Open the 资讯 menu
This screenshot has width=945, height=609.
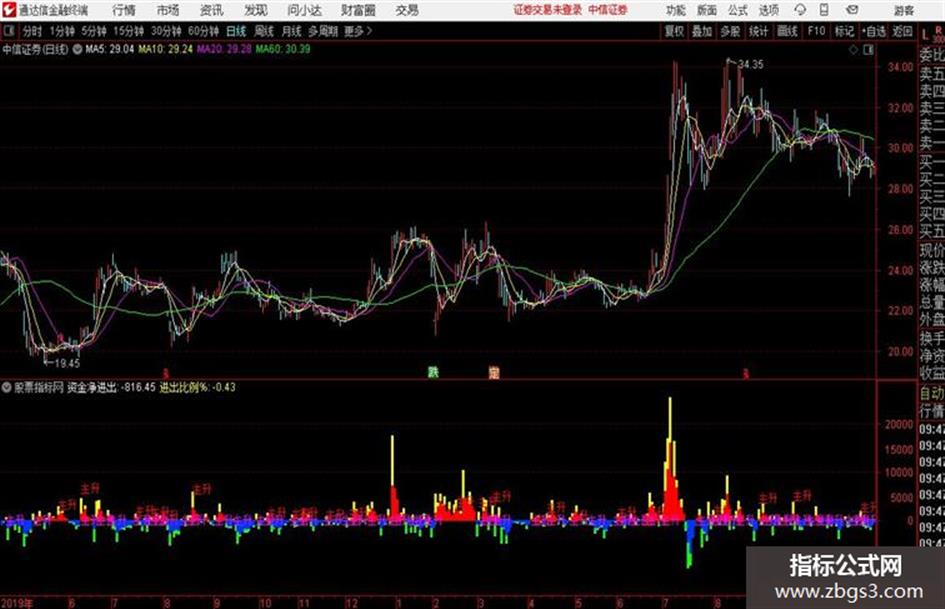point(212,10)
